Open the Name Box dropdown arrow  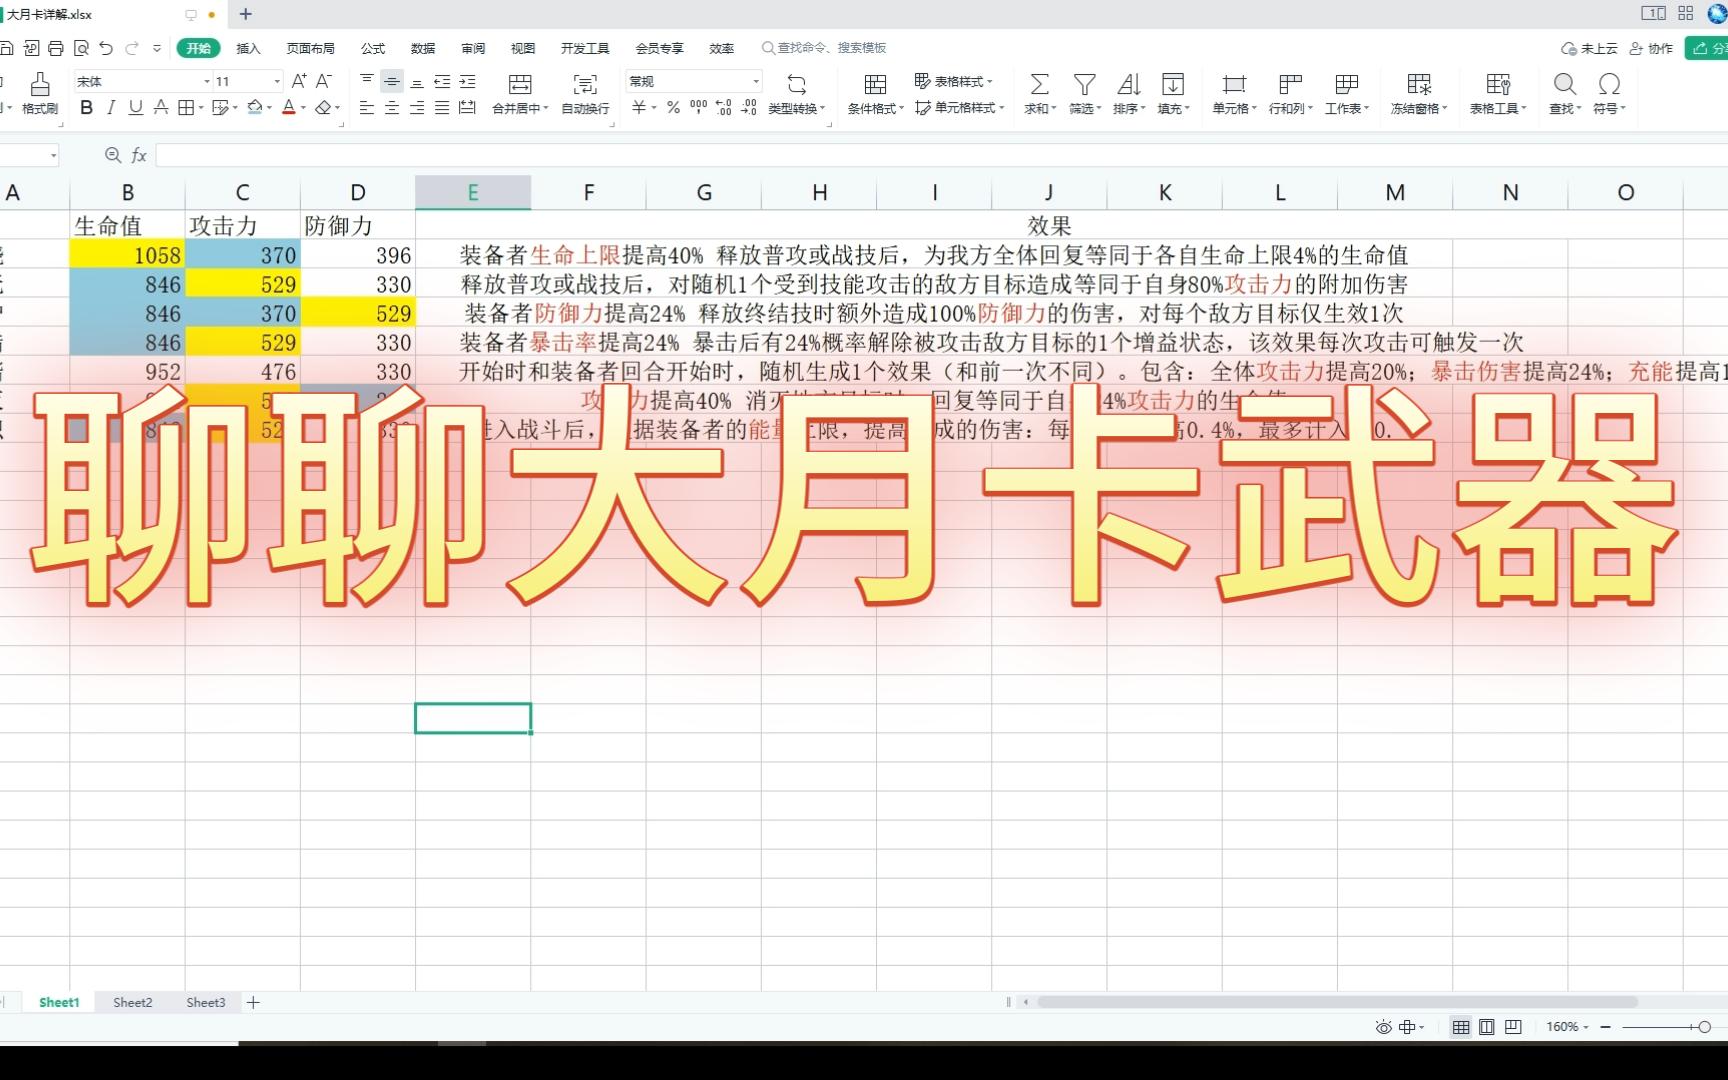pos(53,155)
